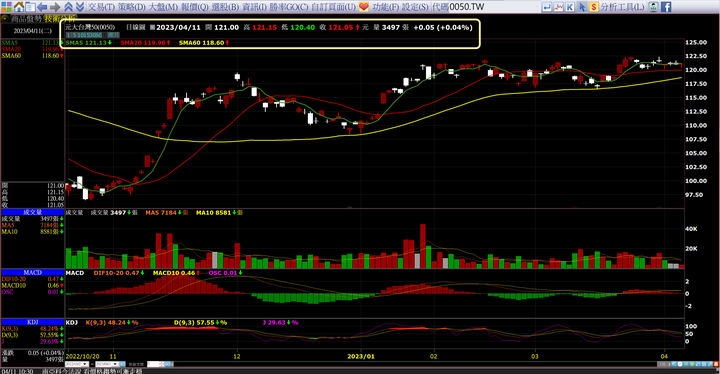Open the Facebook icon
The height and width of the screenshot is (374, 720).
point(666,7)
